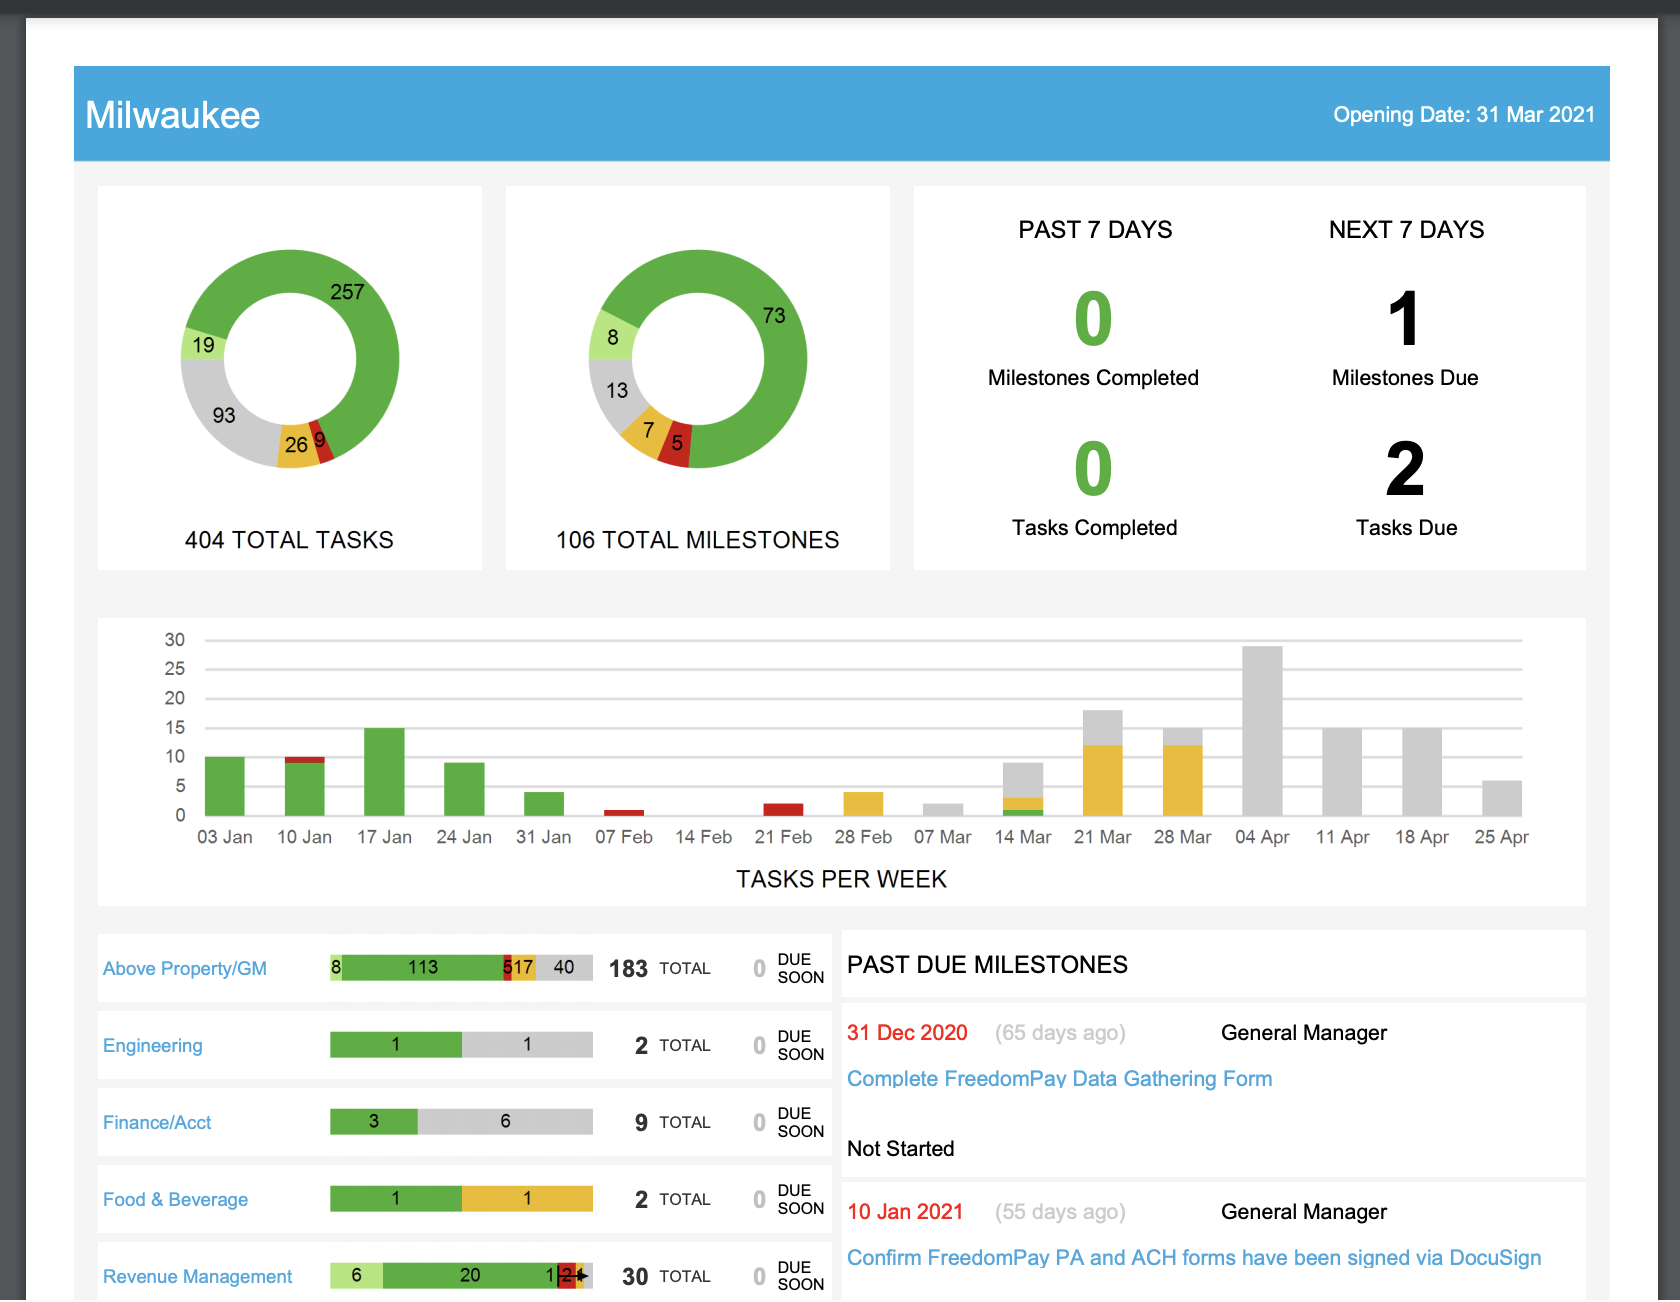Viewport: 1680px width, 1302px height.
Task: Click the 21 Feb red bar
Action: 783,809
